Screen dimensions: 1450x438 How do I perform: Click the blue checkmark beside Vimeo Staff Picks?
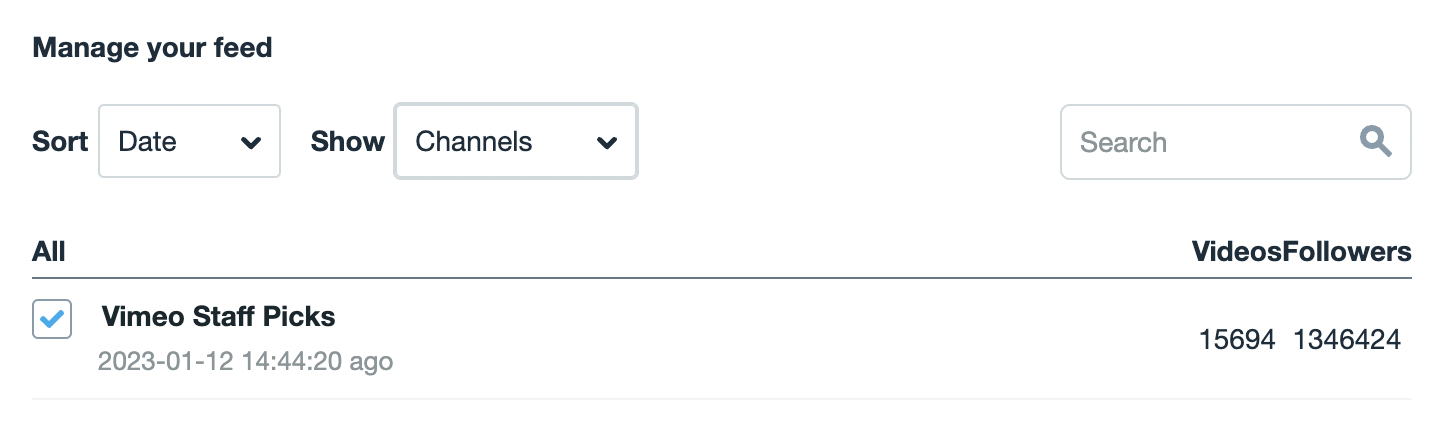pyautogui.click(x=52, y=319)
